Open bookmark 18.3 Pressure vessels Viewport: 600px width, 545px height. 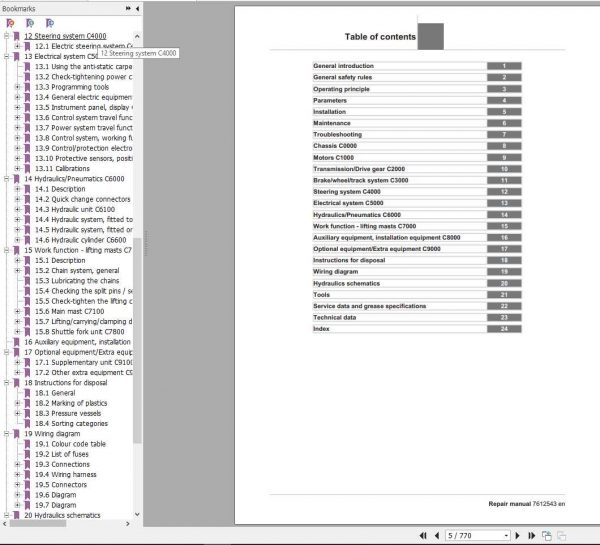tap(68, 413)
